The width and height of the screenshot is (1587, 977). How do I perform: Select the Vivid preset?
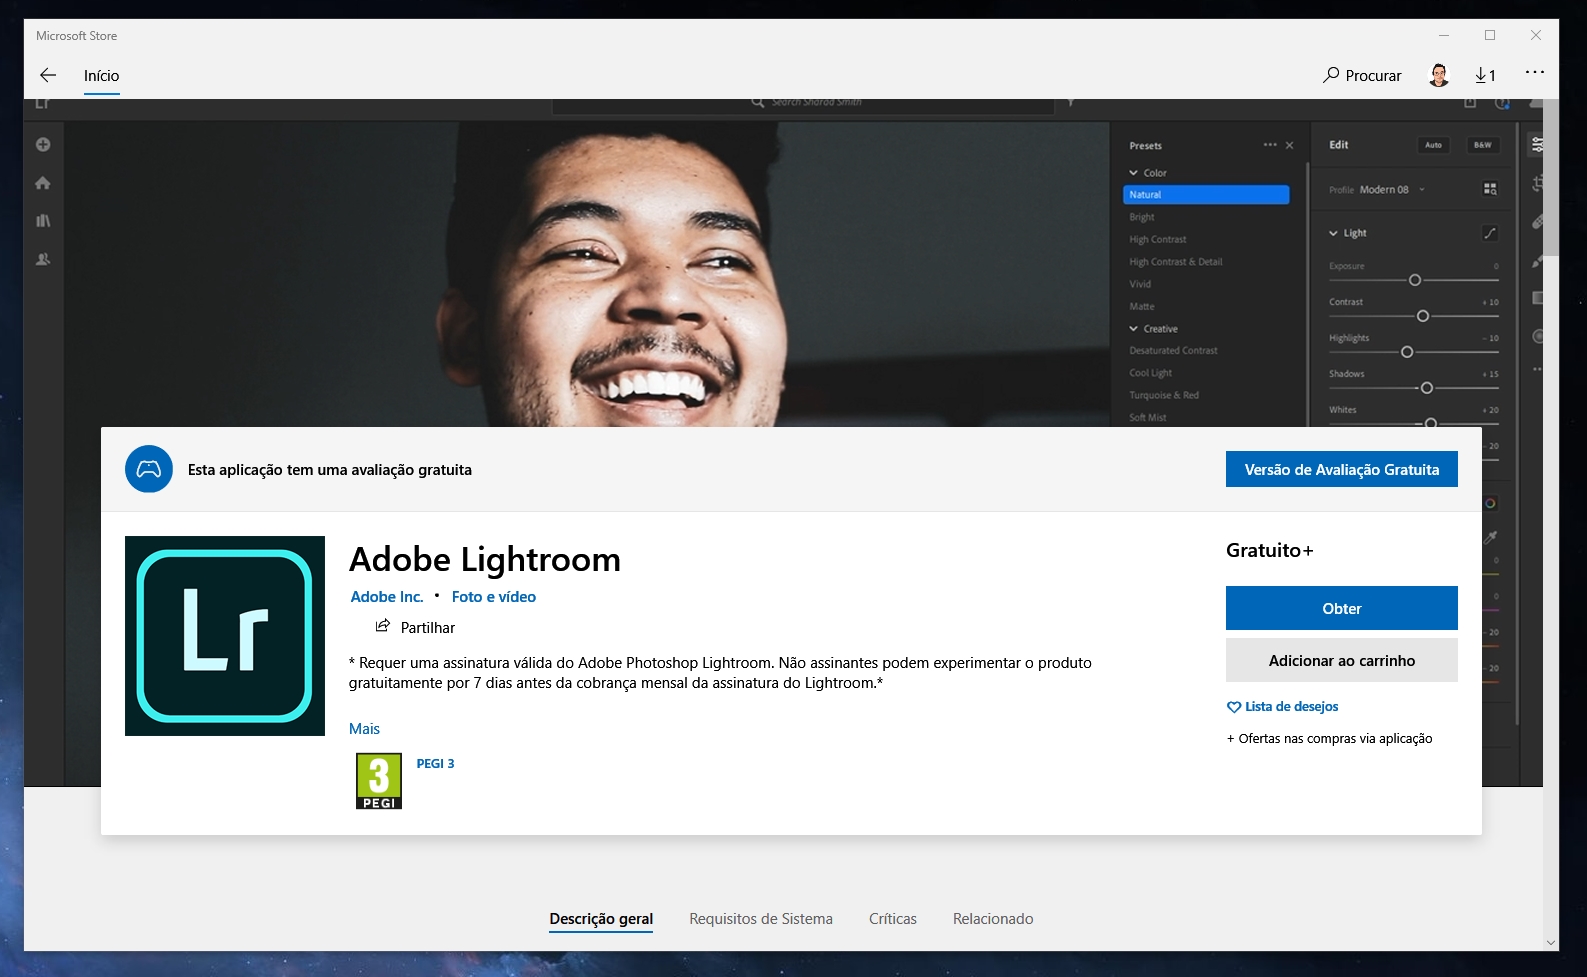tap(1140, 284)
